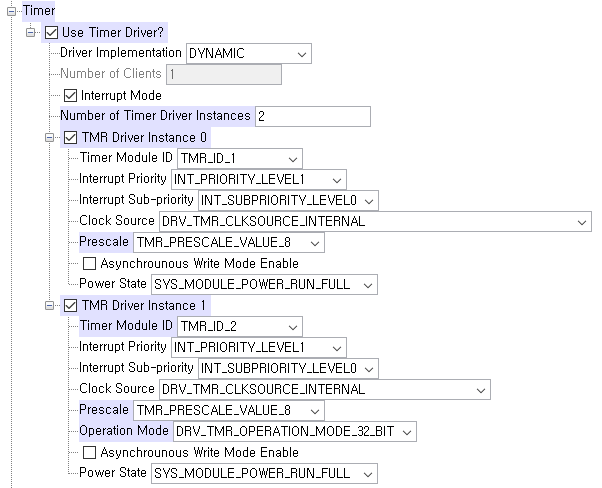602x488 pixels.
Task: Enable Asynchronous Write Mode for Instance 1
Action: (x=89, y=452)
